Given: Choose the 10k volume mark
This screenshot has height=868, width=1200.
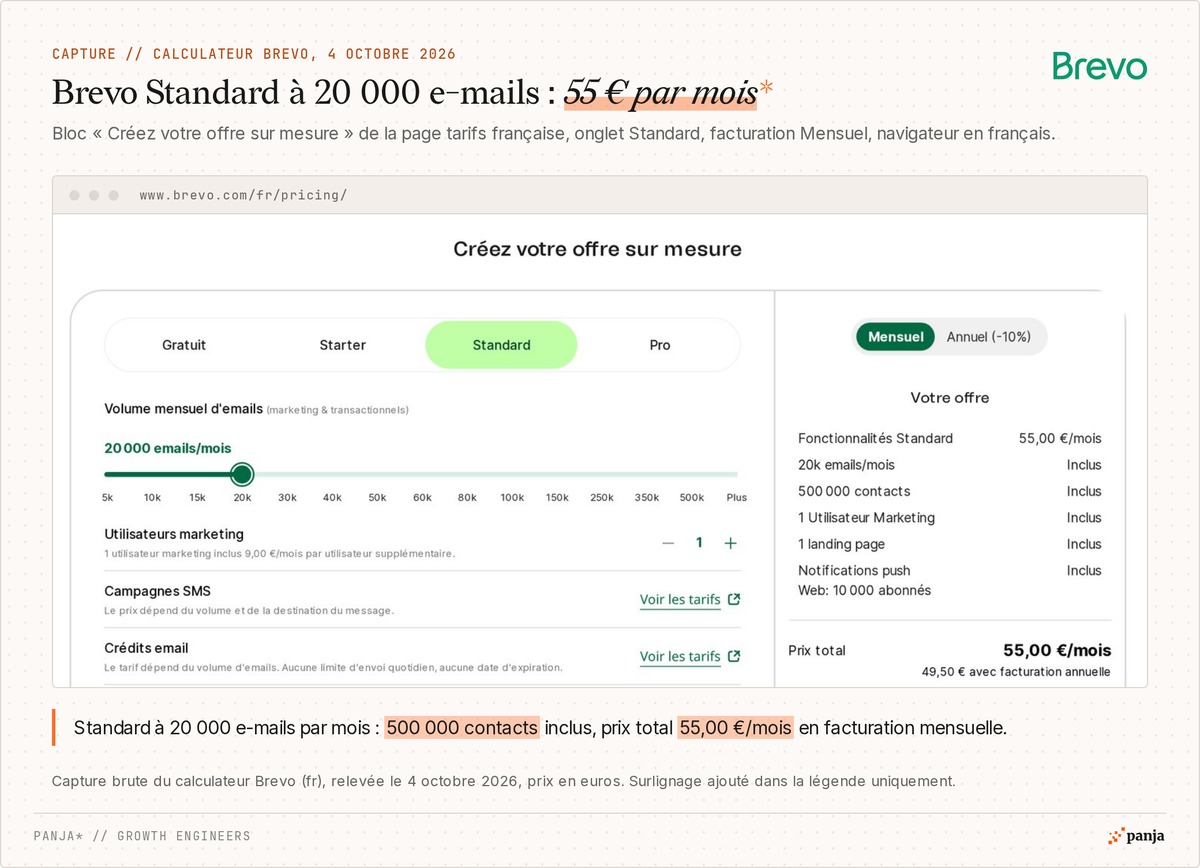Looking at the screenshot, I should 152,497.
